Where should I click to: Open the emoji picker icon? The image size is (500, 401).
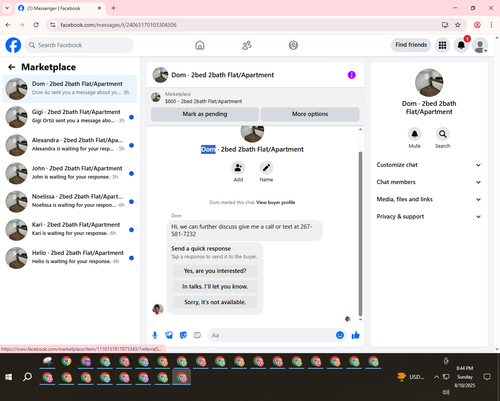pos(340,335)
